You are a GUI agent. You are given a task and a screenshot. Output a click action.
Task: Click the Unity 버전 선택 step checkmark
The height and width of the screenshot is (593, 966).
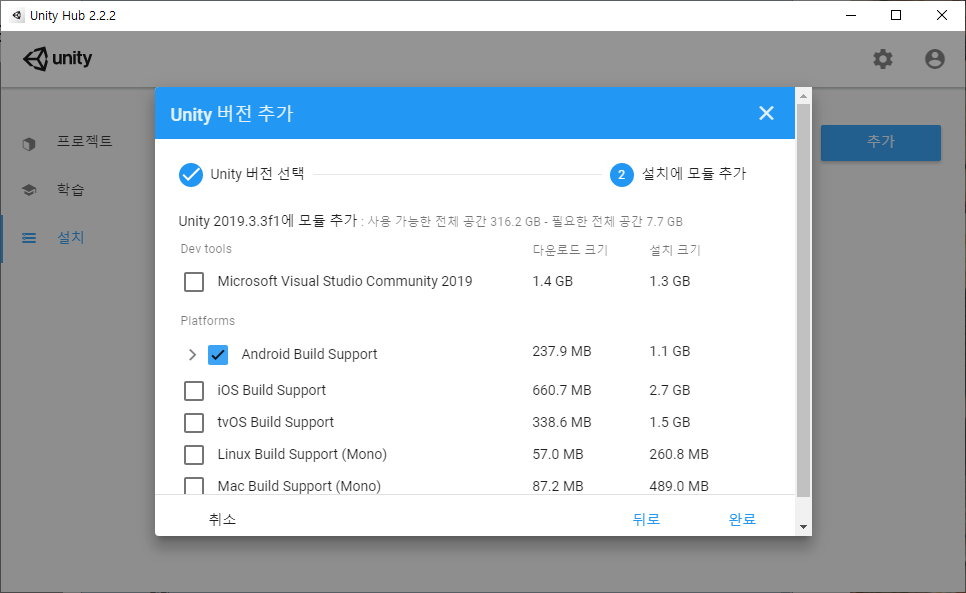coord(189,174)
